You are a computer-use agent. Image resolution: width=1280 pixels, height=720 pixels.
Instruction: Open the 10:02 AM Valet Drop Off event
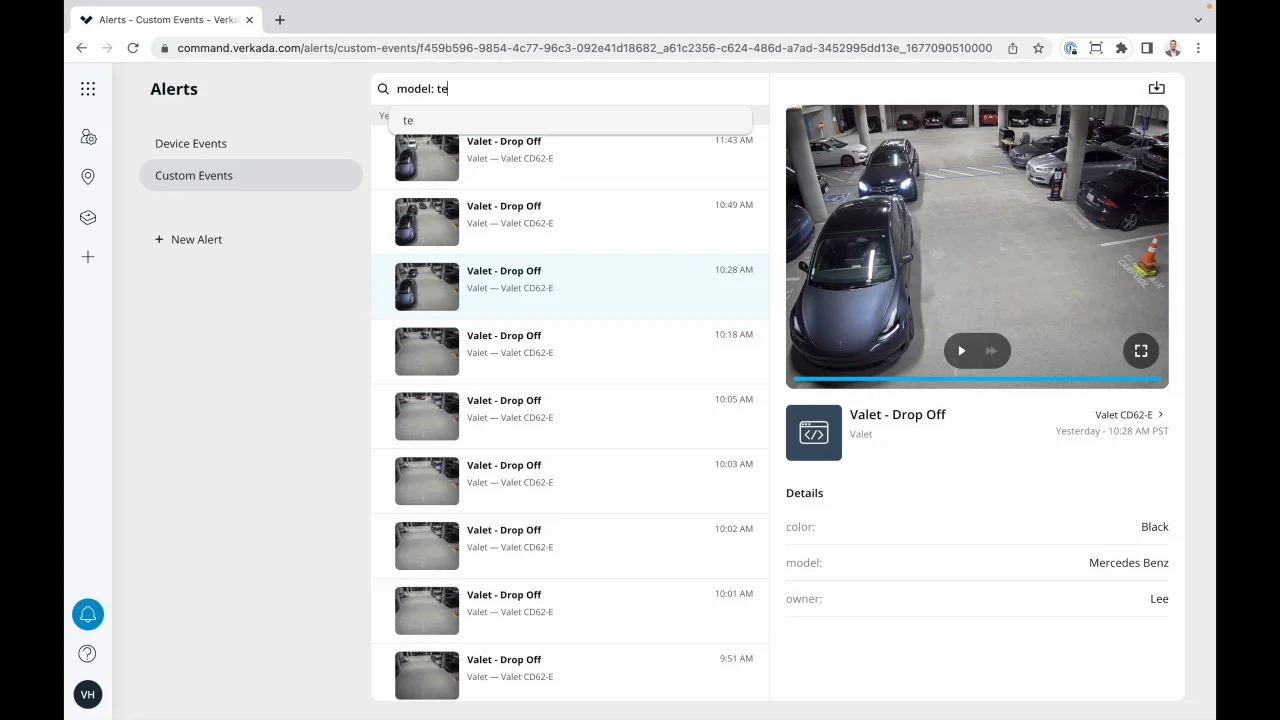click(x=570, y=547)
